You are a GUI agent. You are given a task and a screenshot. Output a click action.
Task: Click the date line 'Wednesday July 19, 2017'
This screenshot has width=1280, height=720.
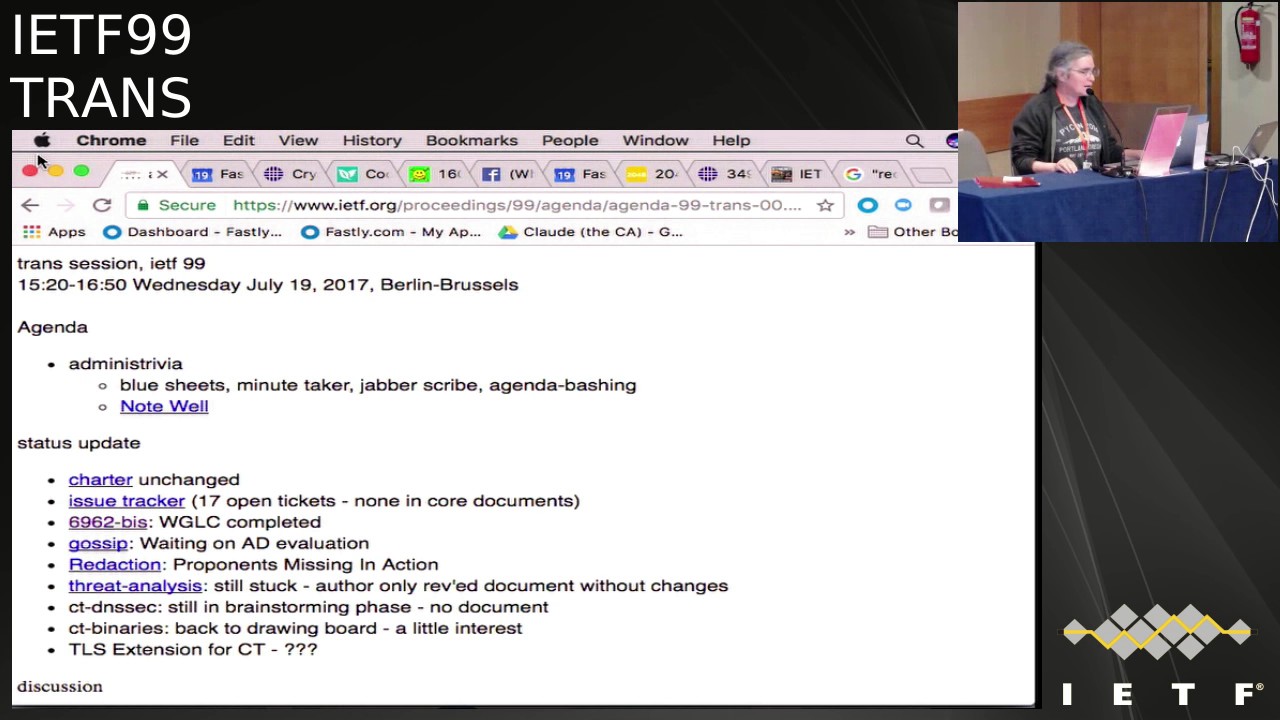251,285
